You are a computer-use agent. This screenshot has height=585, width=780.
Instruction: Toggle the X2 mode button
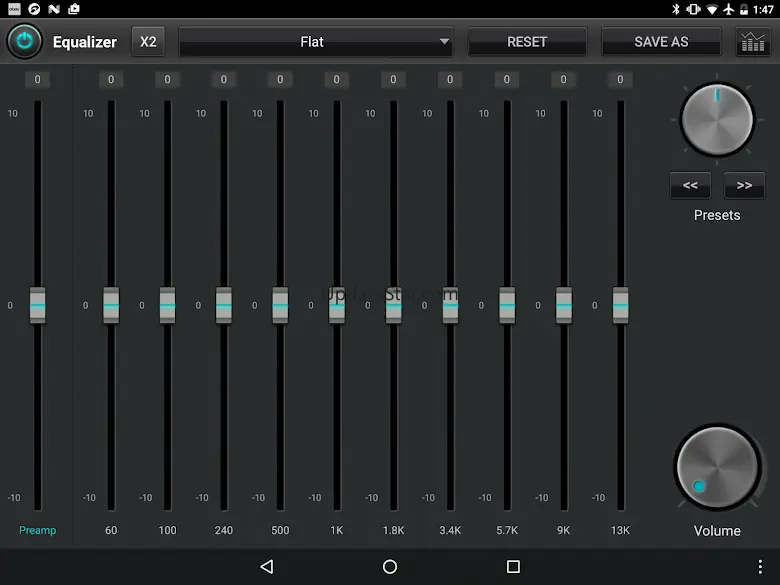click(148, 42)
